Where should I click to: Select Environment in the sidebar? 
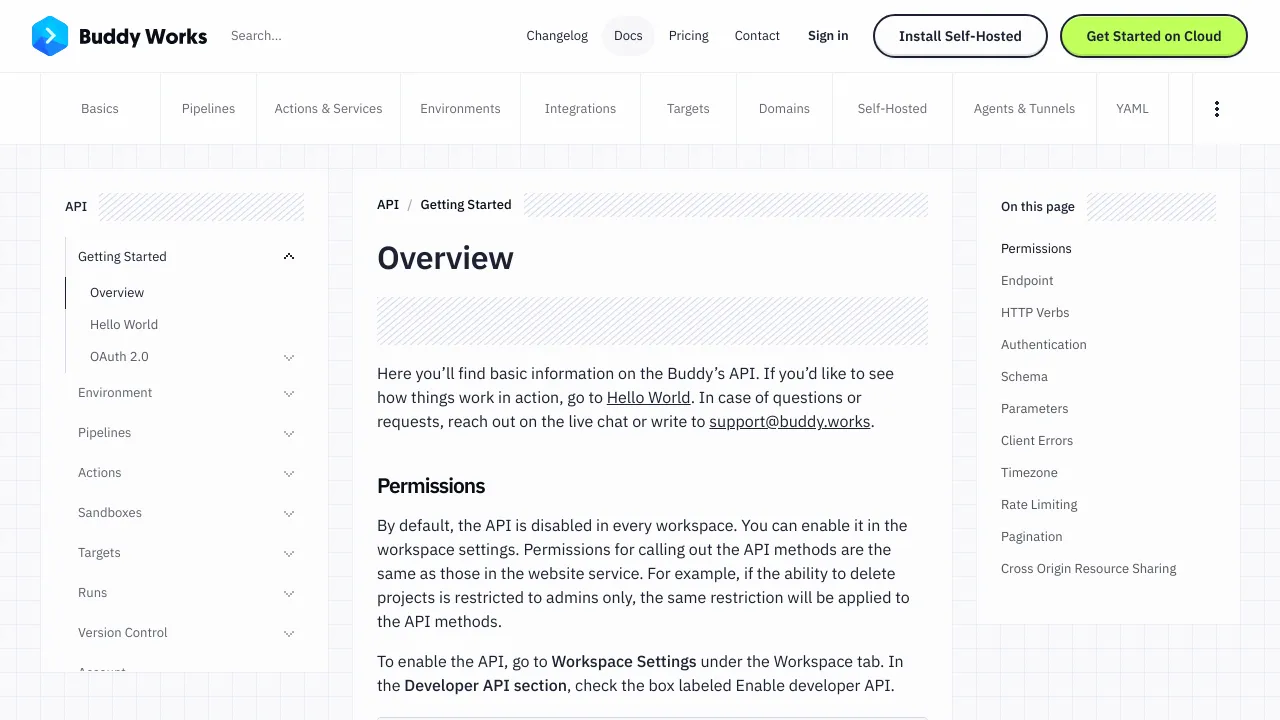point(115,393)
